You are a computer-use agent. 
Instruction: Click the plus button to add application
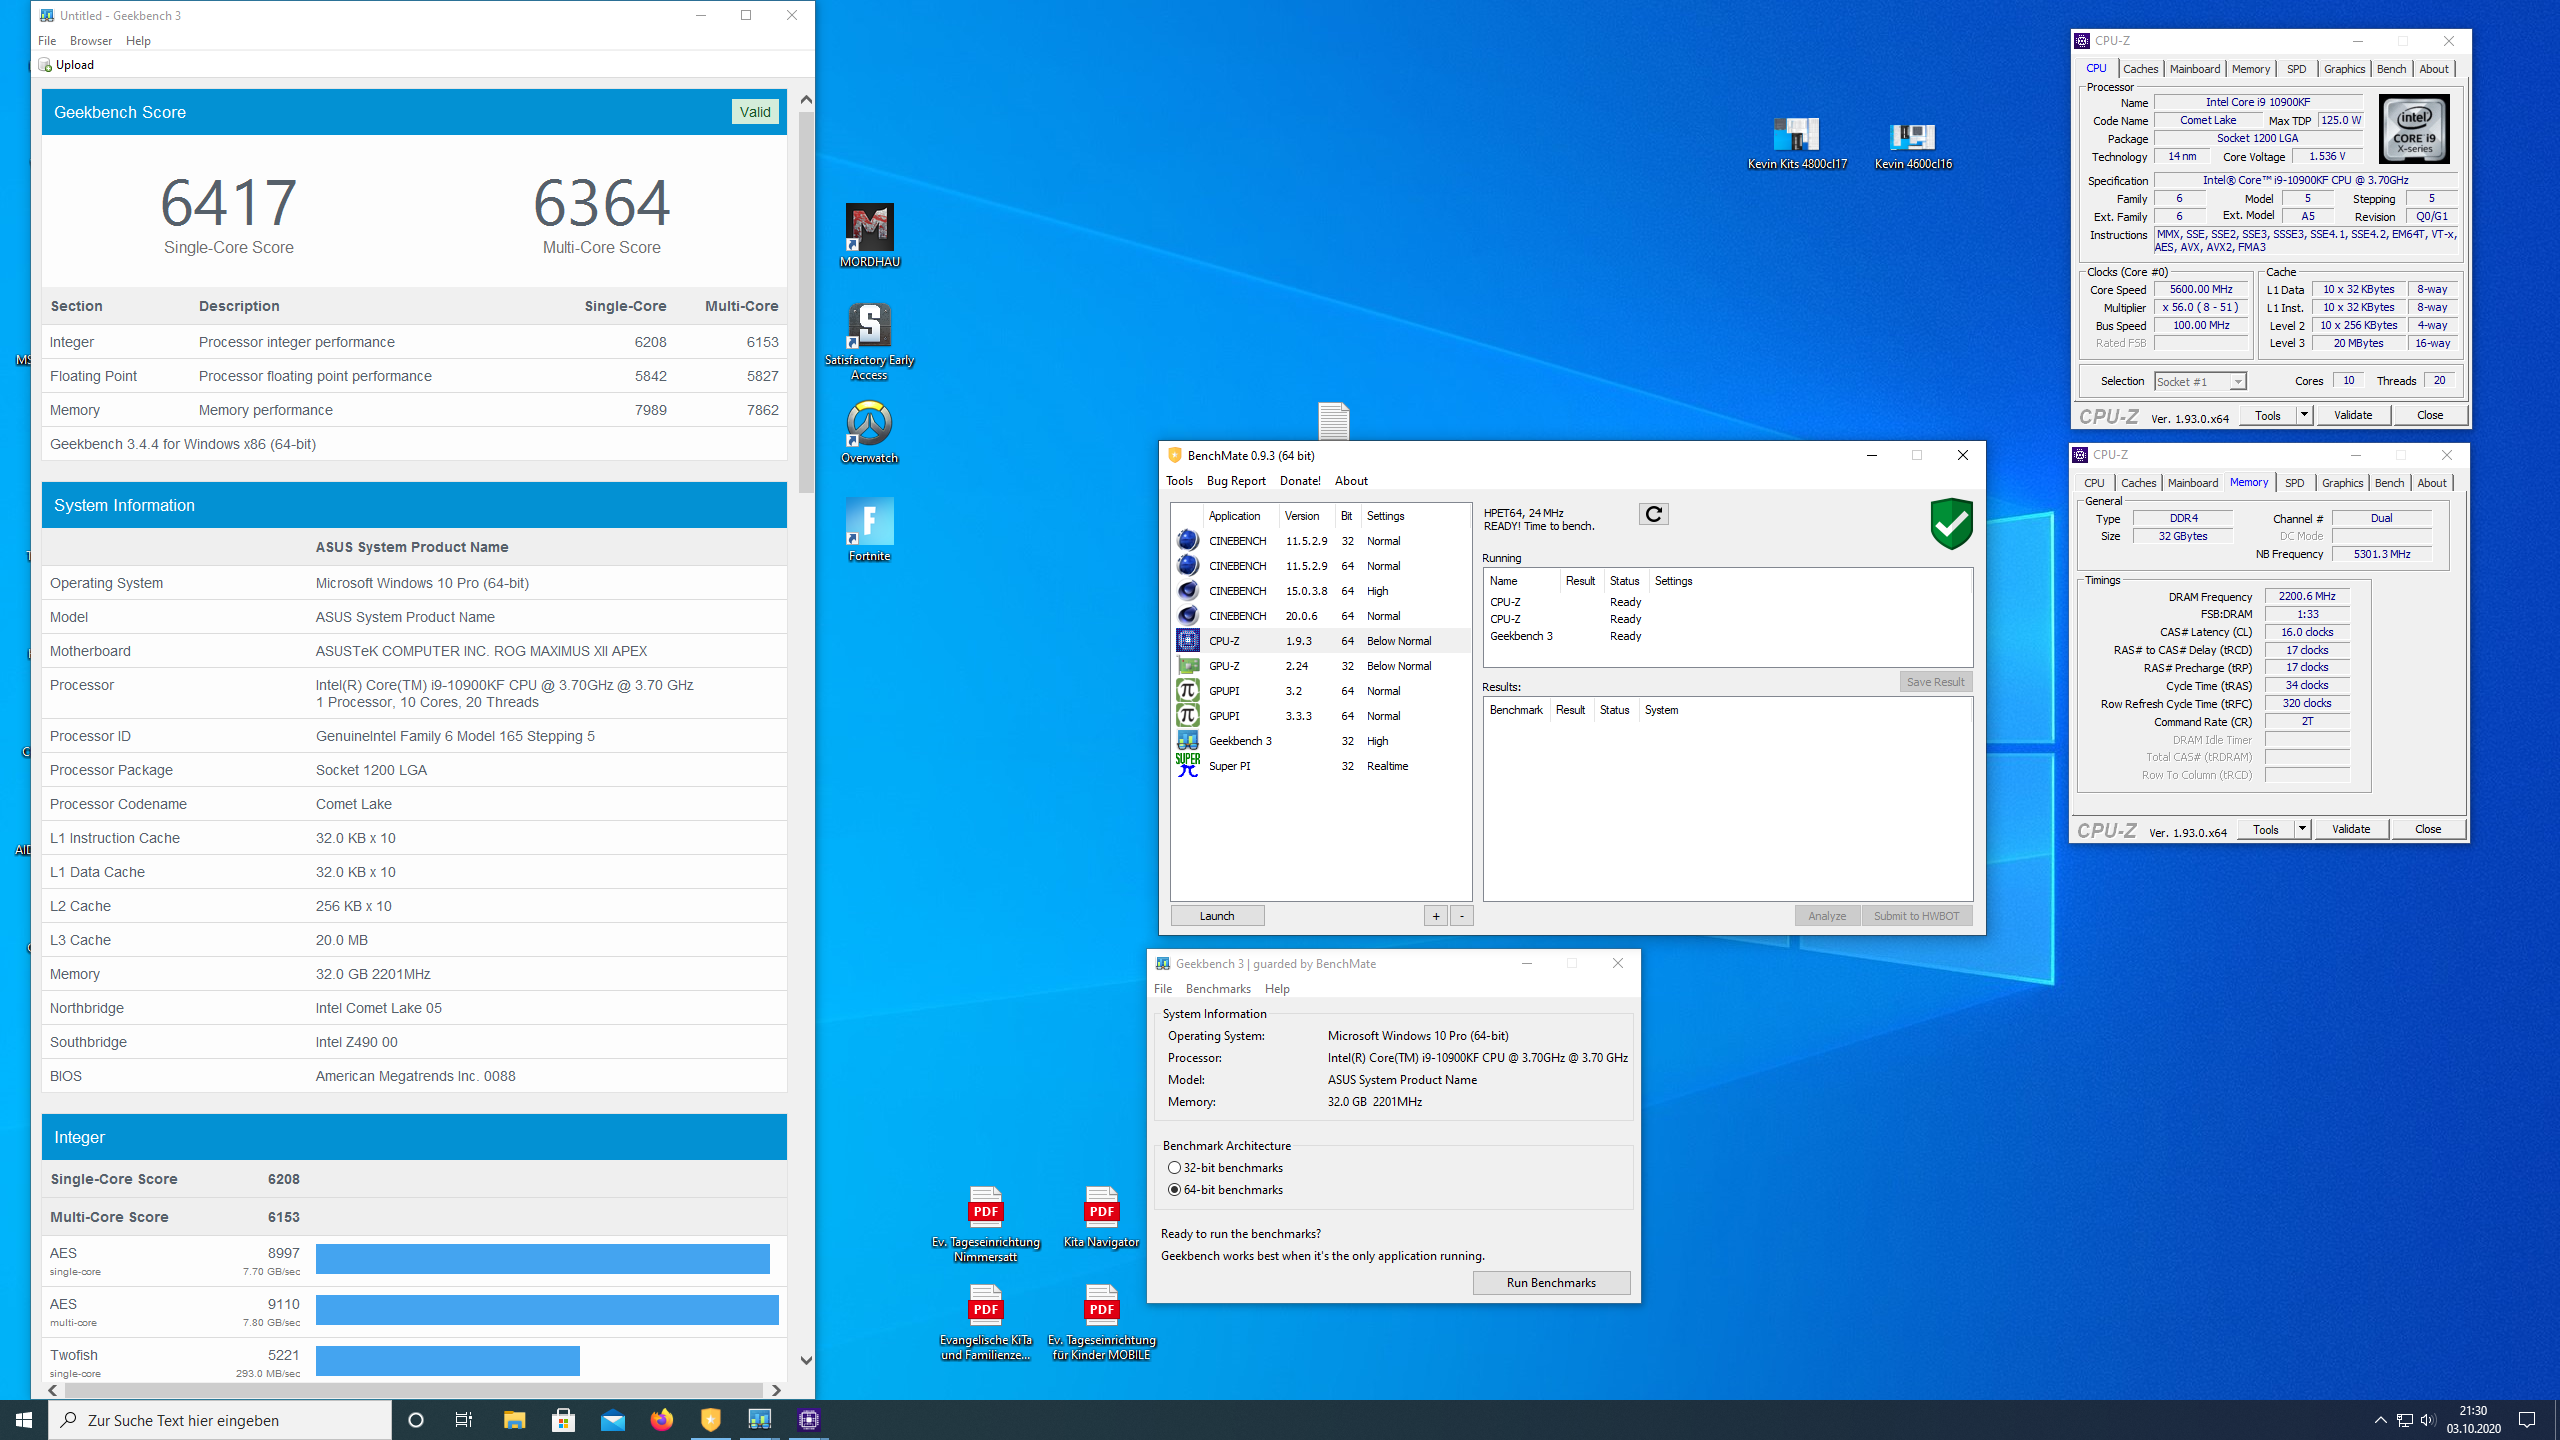[1435, 916]
